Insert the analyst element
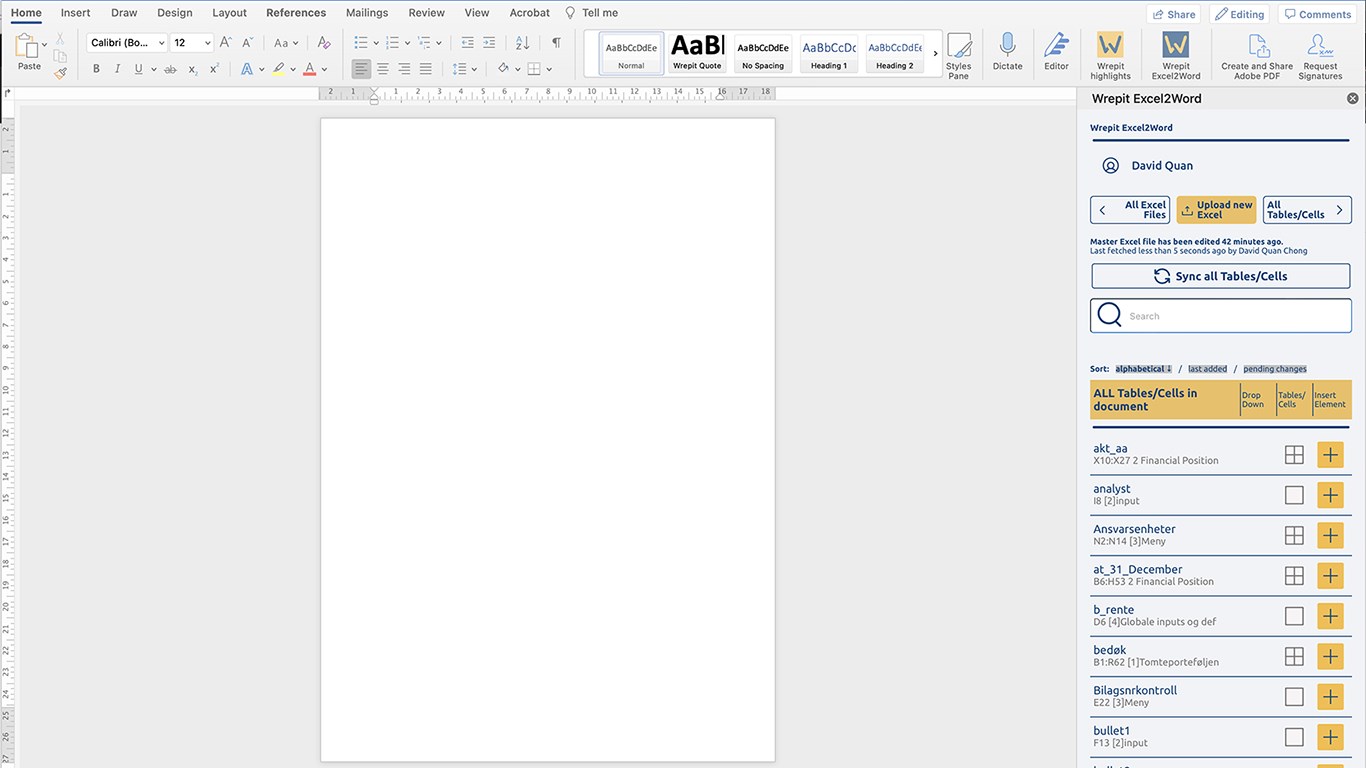Screen dimensions: 1366x768 1330,495
